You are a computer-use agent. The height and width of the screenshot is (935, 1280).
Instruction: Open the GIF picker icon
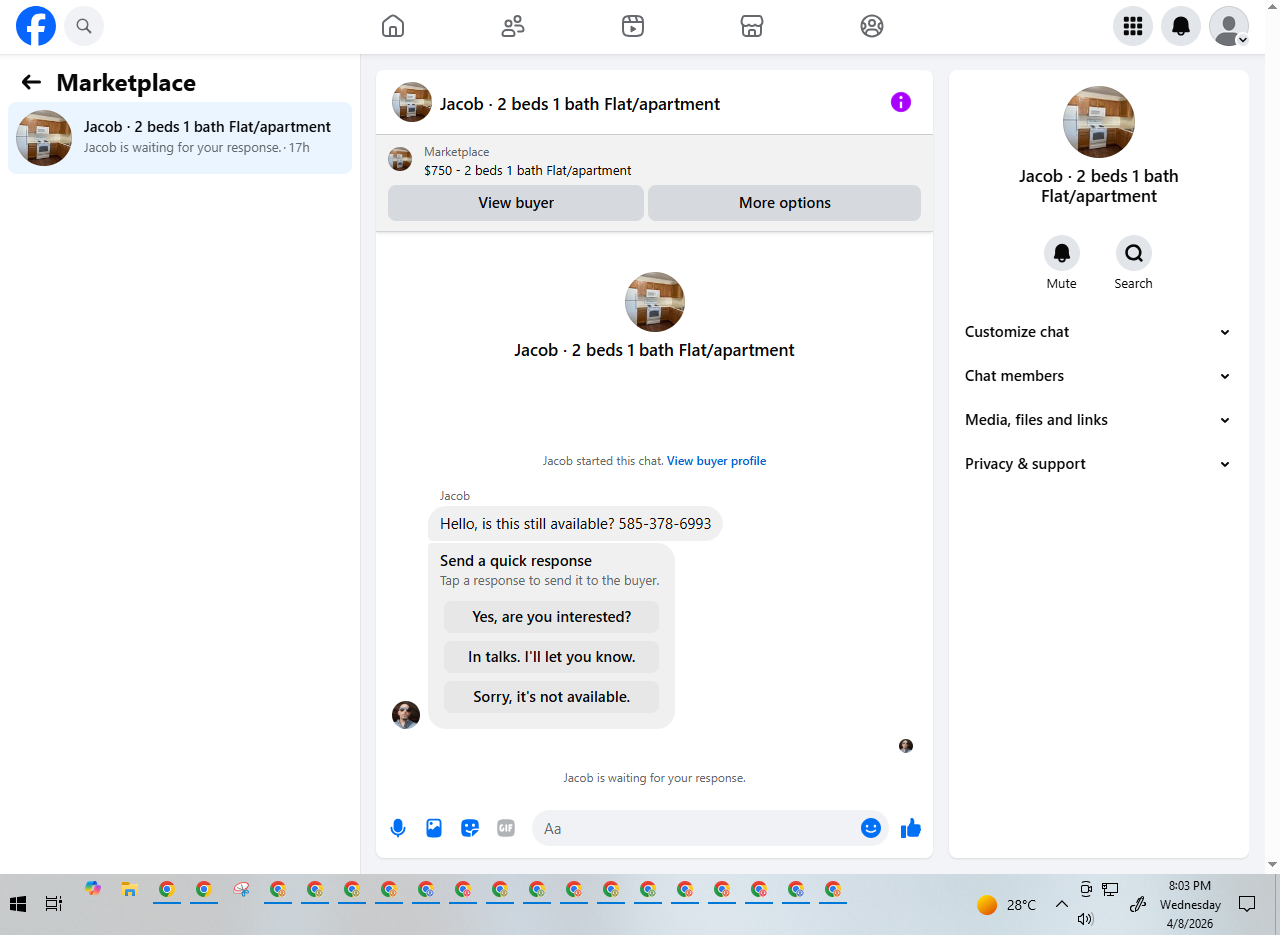pyautogui.click(x=506, y=828)
